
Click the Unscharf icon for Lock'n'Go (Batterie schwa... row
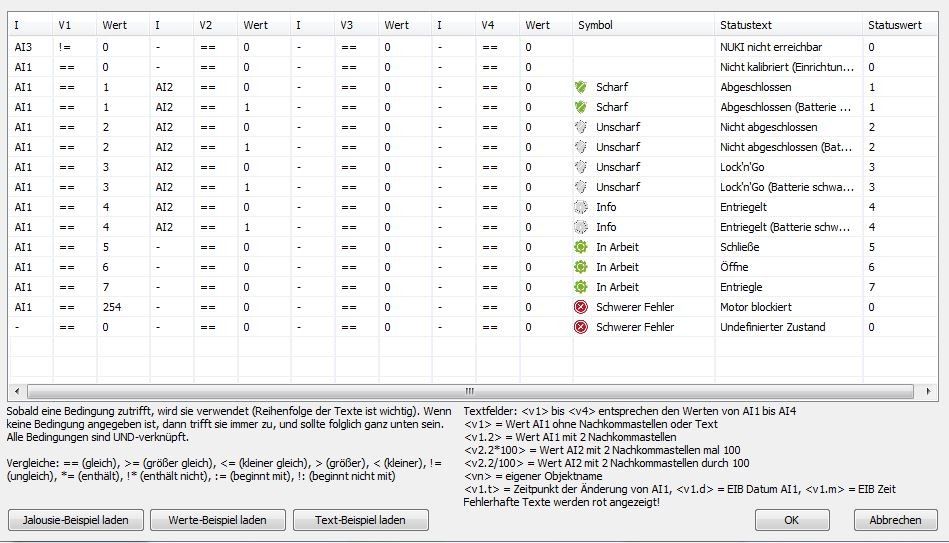click(580, 187)
